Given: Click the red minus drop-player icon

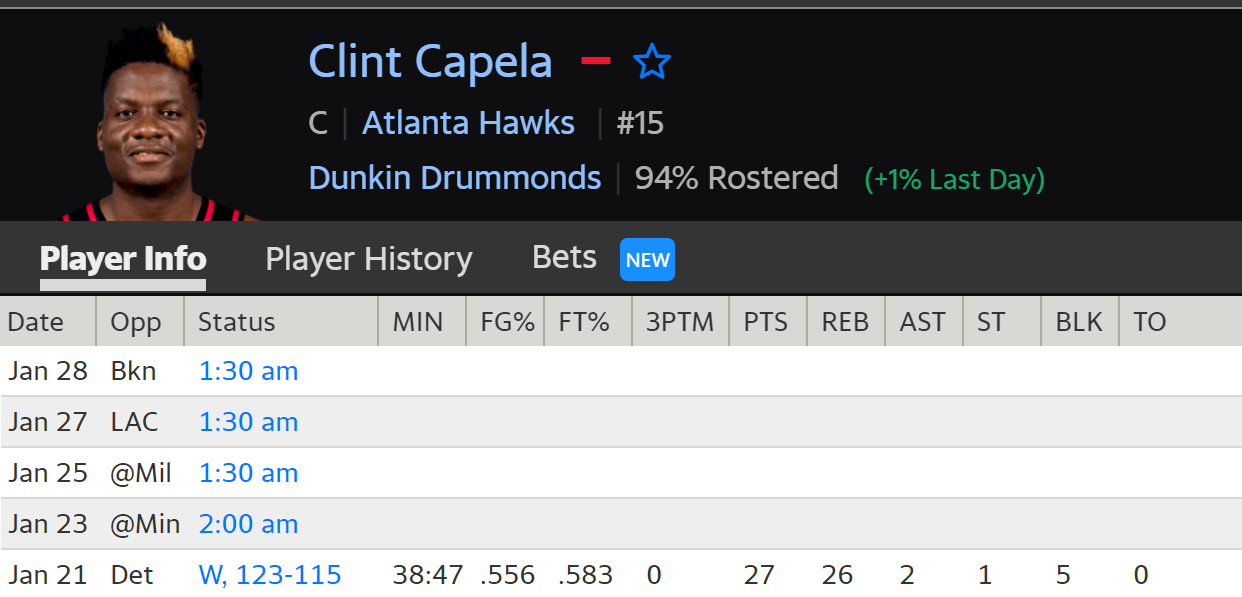Looking at the screenshot, I should 596,62.
